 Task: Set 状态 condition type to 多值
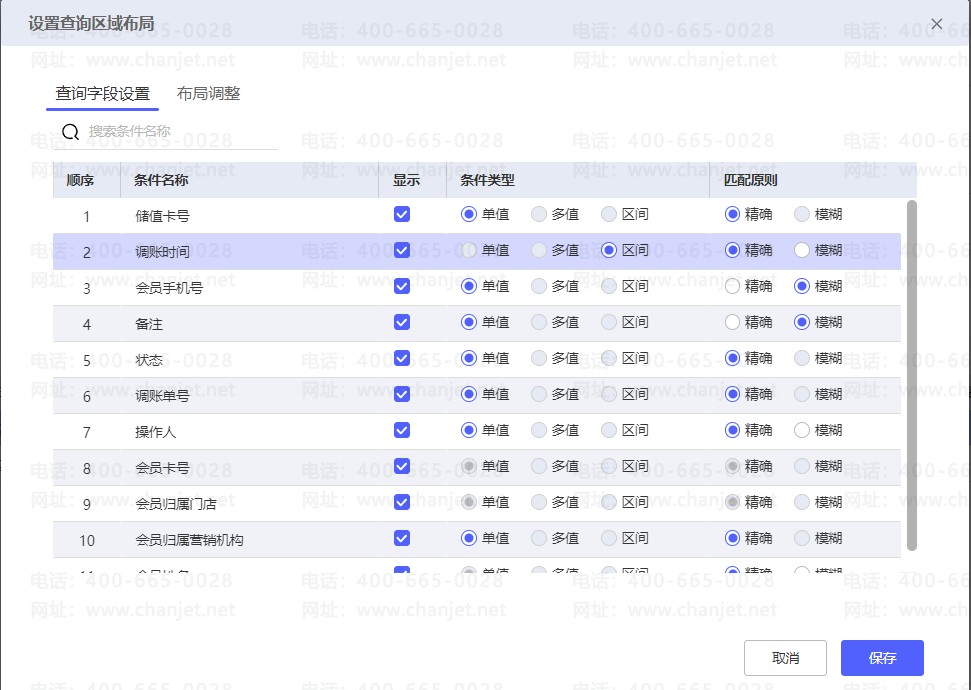coord(539,358)
